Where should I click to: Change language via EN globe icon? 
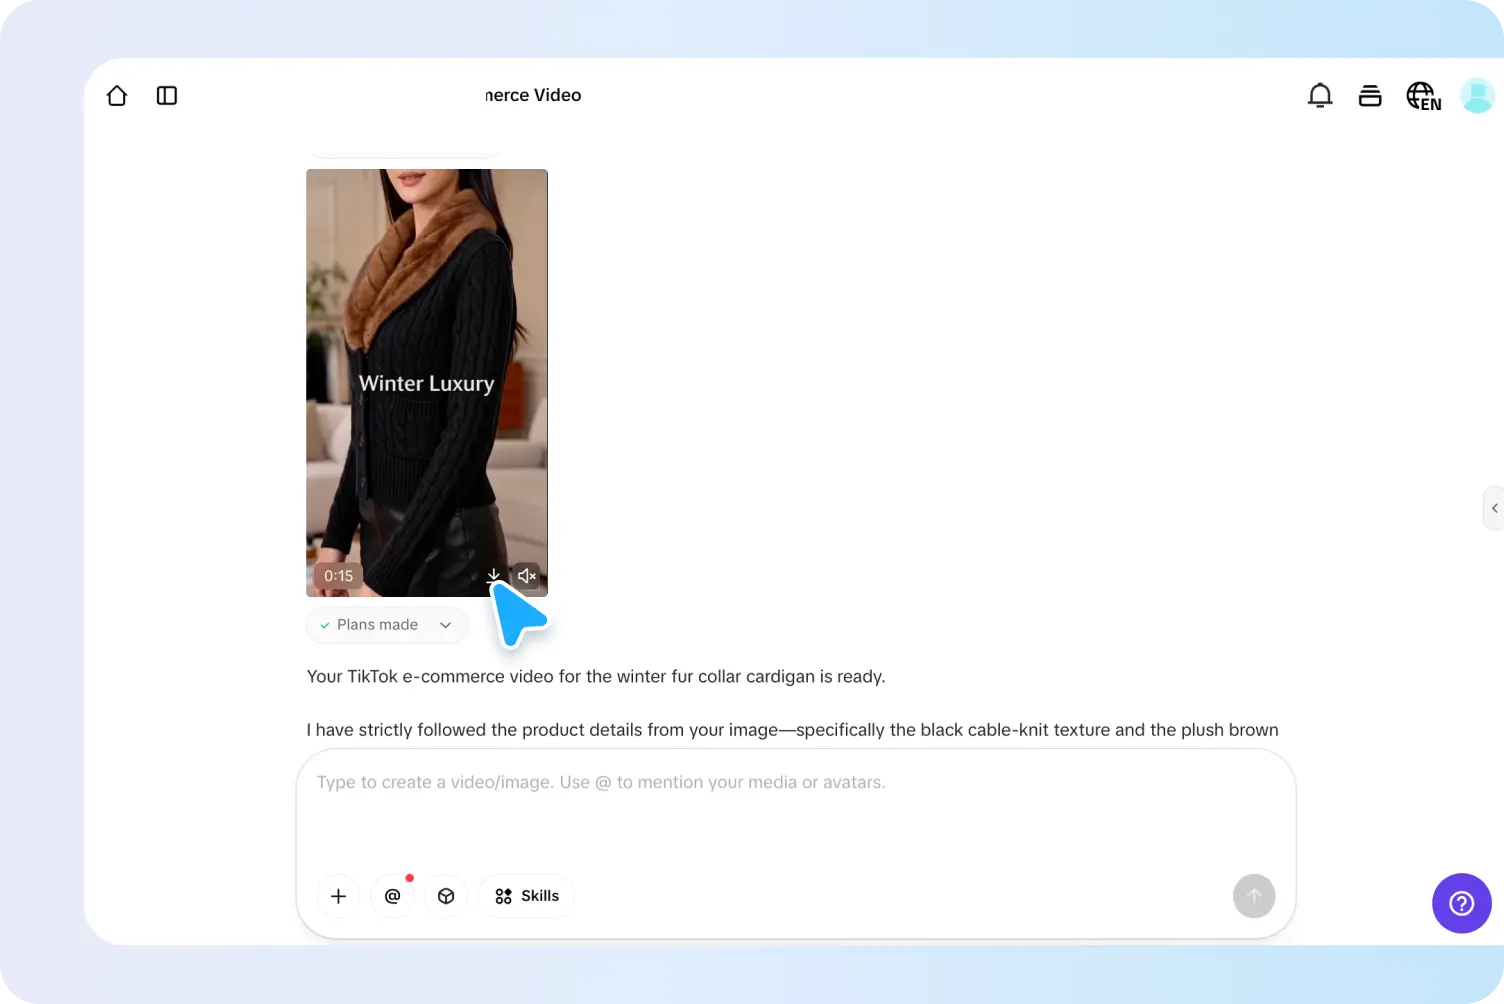(x=1424, y=96)
